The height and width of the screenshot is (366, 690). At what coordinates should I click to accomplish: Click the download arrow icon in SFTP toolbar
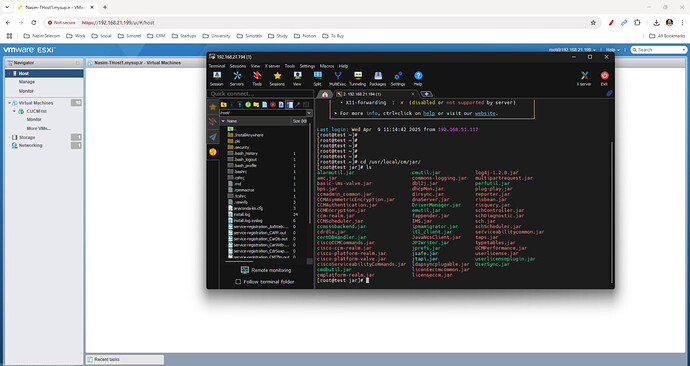pos(231,104)
